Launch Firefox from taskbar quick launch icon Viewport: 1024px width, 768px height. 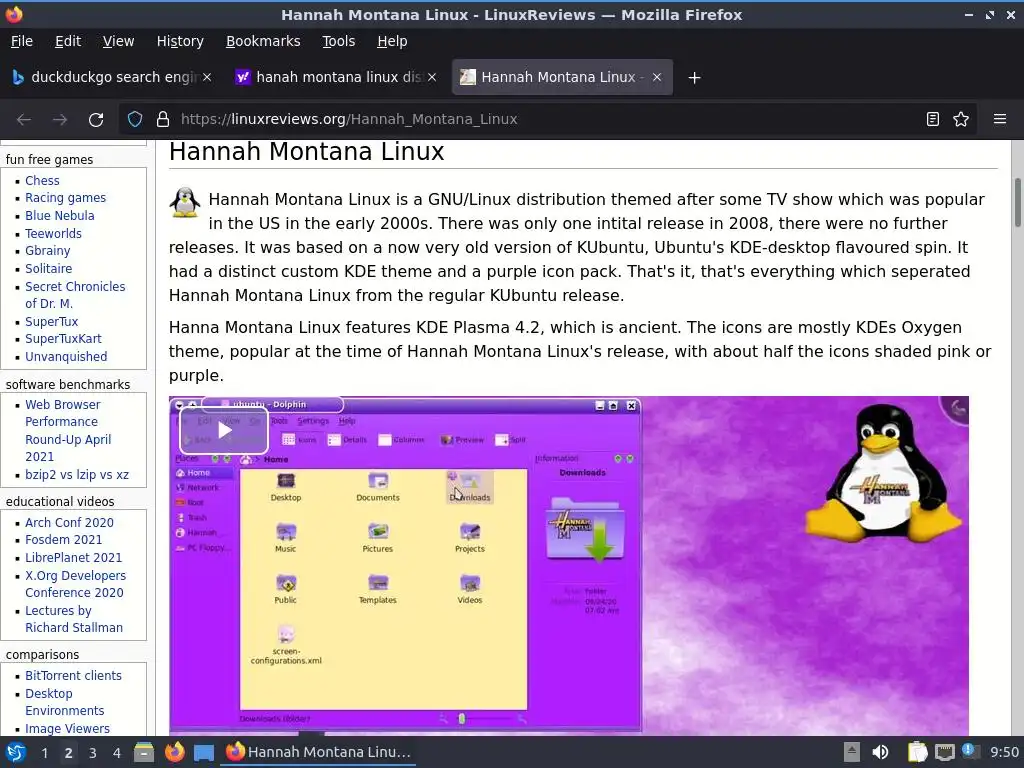pyautogui.click(x=174, y=752)
